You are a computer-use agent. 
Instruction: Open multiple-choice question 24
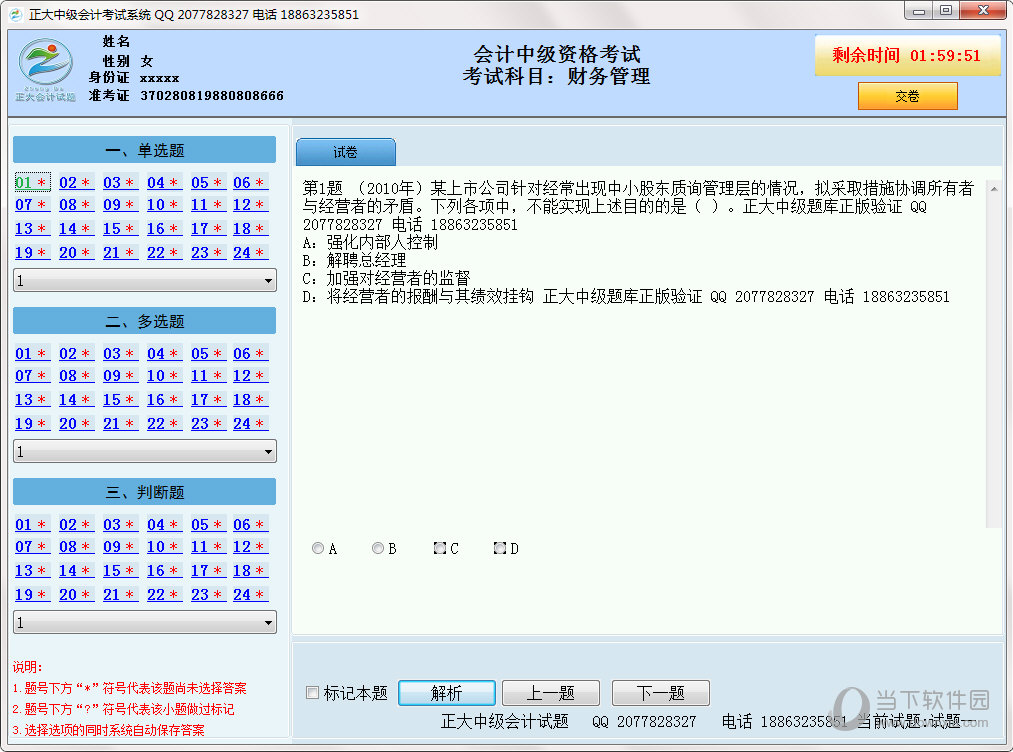pos(251,423)
